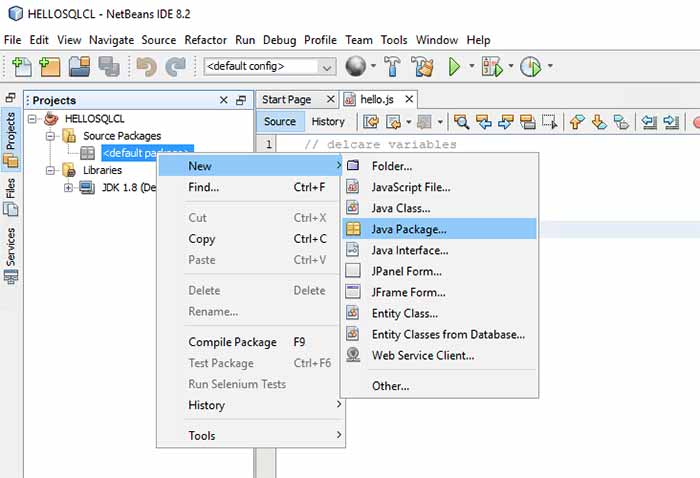Click the Profile Project clock icon
The image size is (700, 478).
[530, 67]
